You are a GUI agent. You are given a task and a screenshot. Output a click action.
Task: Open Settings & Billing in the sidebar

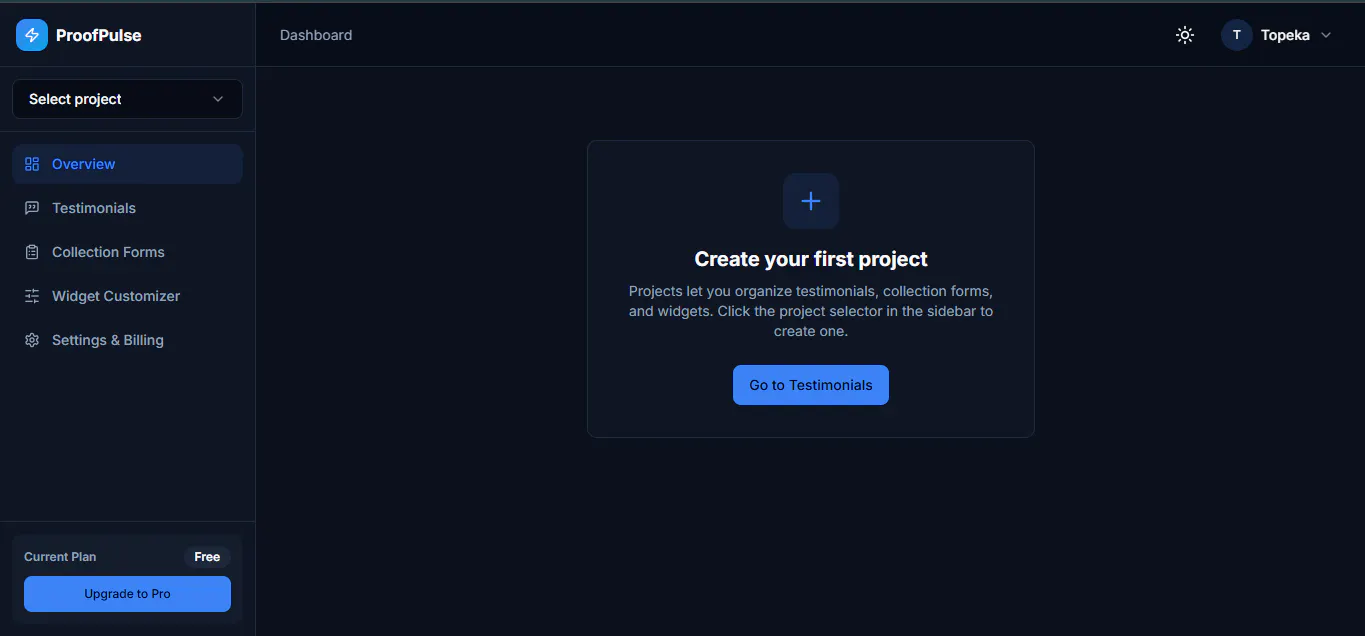point(127,340)
